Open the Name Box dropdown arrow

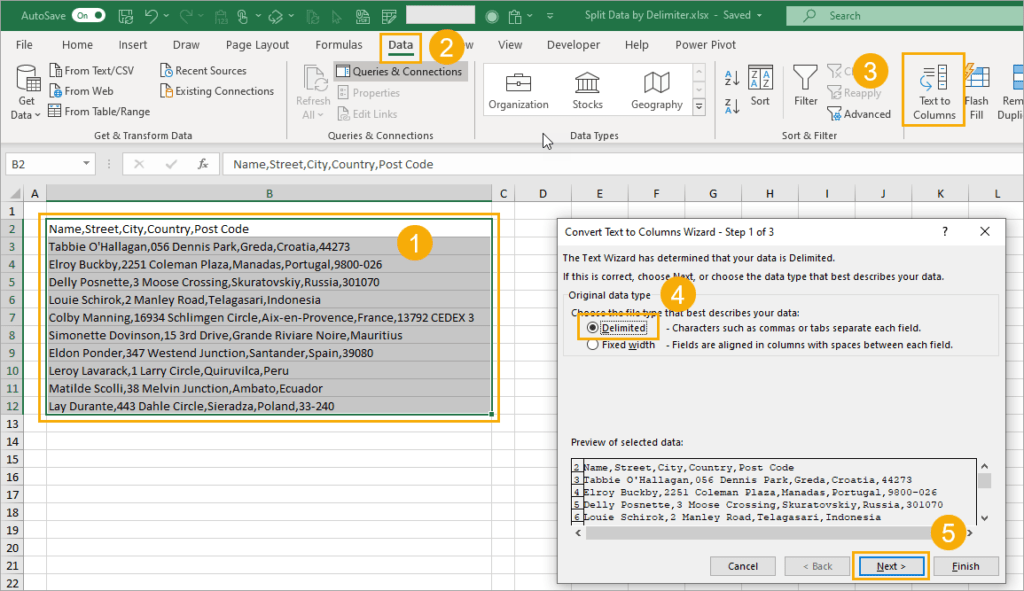coord(86,163)
